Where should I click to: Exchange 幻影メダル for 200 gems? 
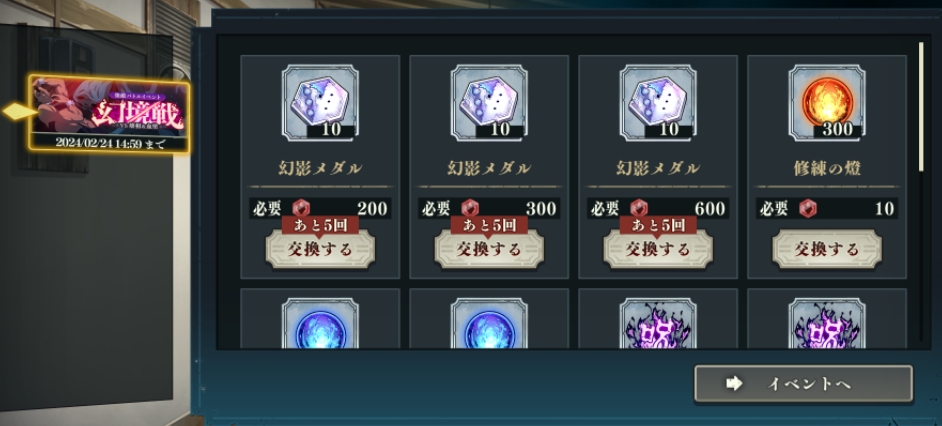[320, 249]
